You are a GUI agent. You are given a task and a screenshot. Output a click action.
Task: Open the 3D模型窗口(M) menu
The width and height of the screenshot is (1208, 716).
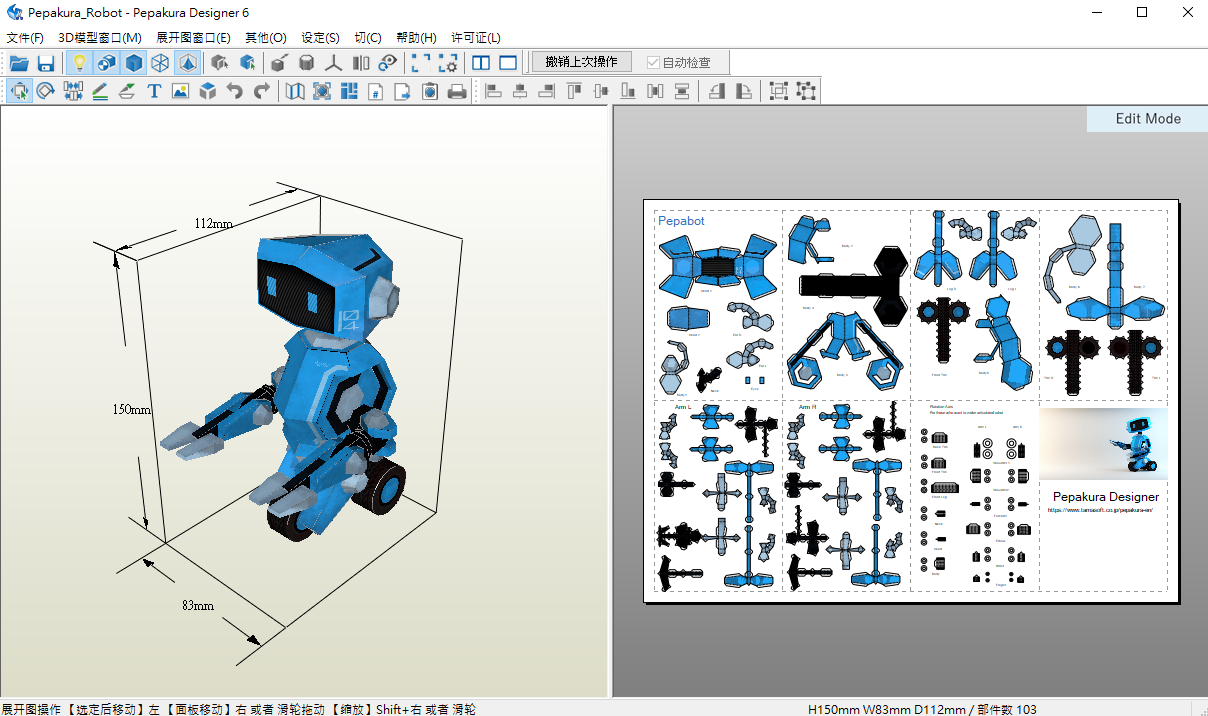coord(100,38)
